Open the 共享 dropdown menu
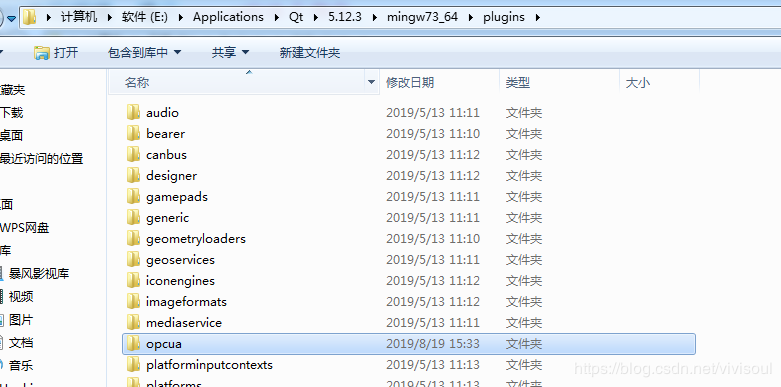This screenshot has height=387, width=781. pos(230,52)
